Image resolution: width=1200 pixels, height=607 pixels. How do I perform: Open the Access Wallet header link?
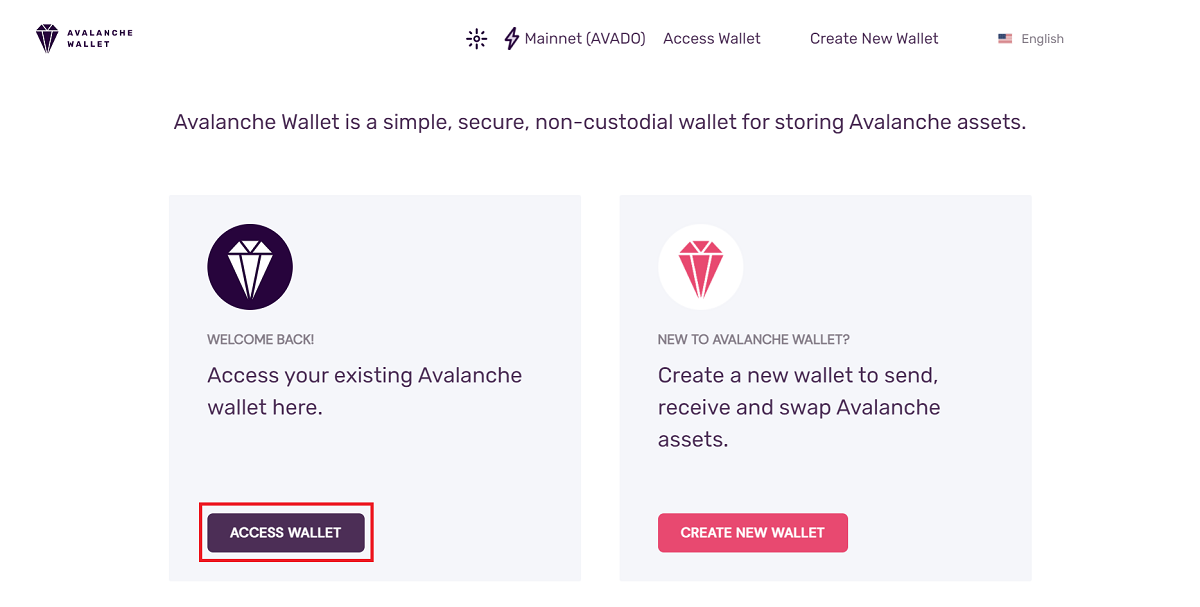pos(712,39)
